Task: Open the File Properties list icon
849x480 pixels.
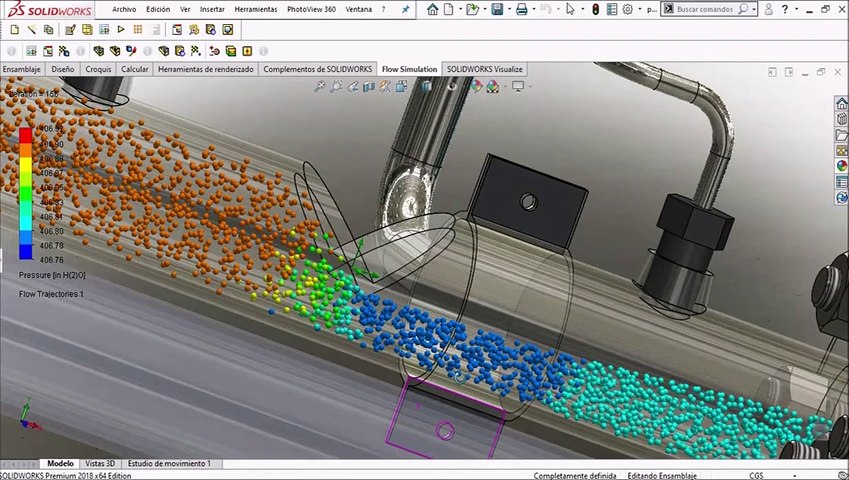Action: (x=612, y=9)
